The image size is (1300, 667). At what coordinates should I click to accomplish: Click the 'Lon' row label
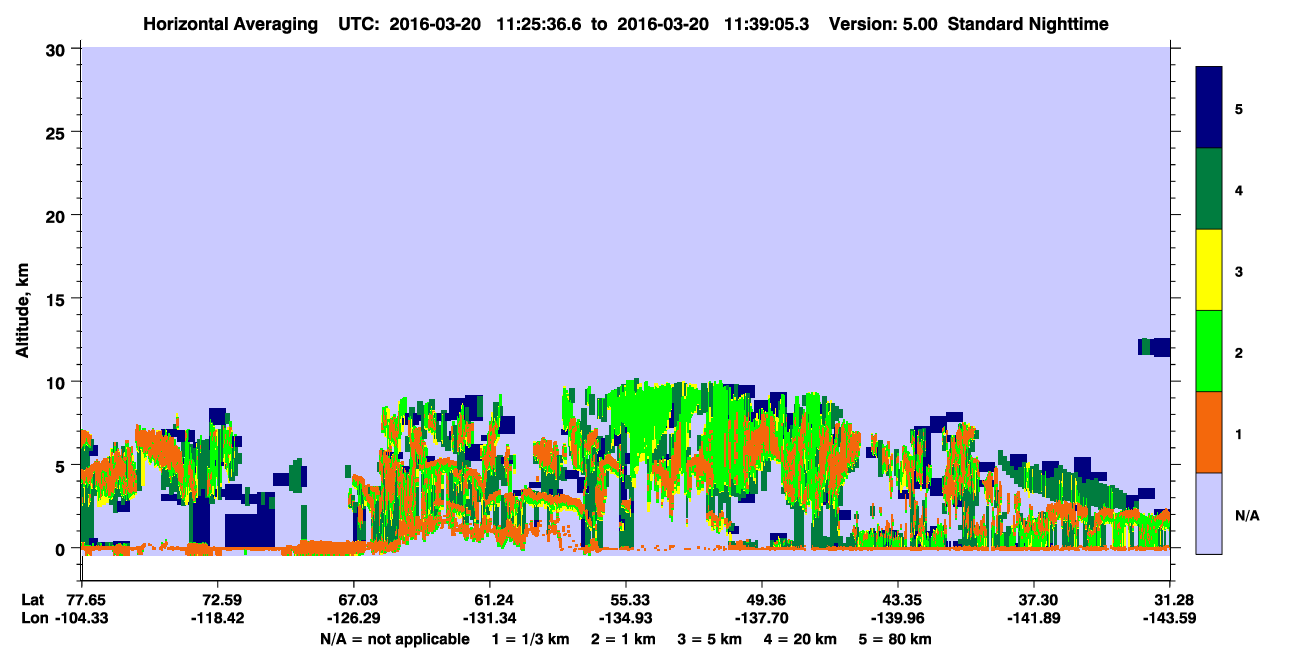[x=34, y=618]
